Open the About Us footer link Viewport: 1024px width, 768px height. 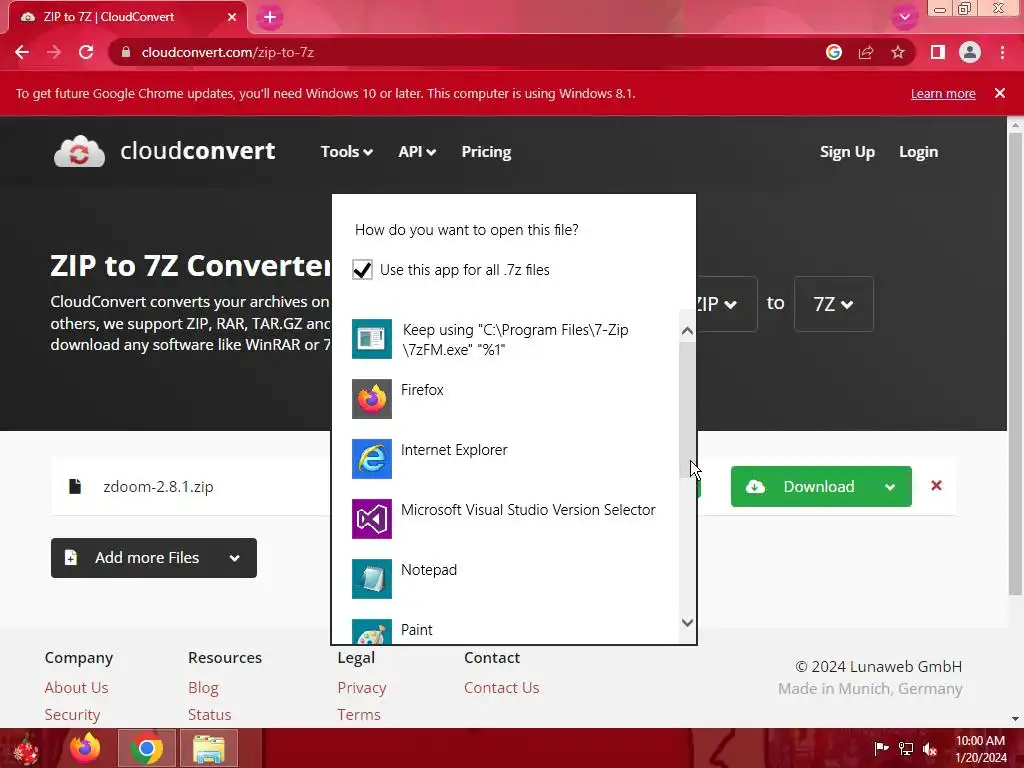[x=76, y=688]
